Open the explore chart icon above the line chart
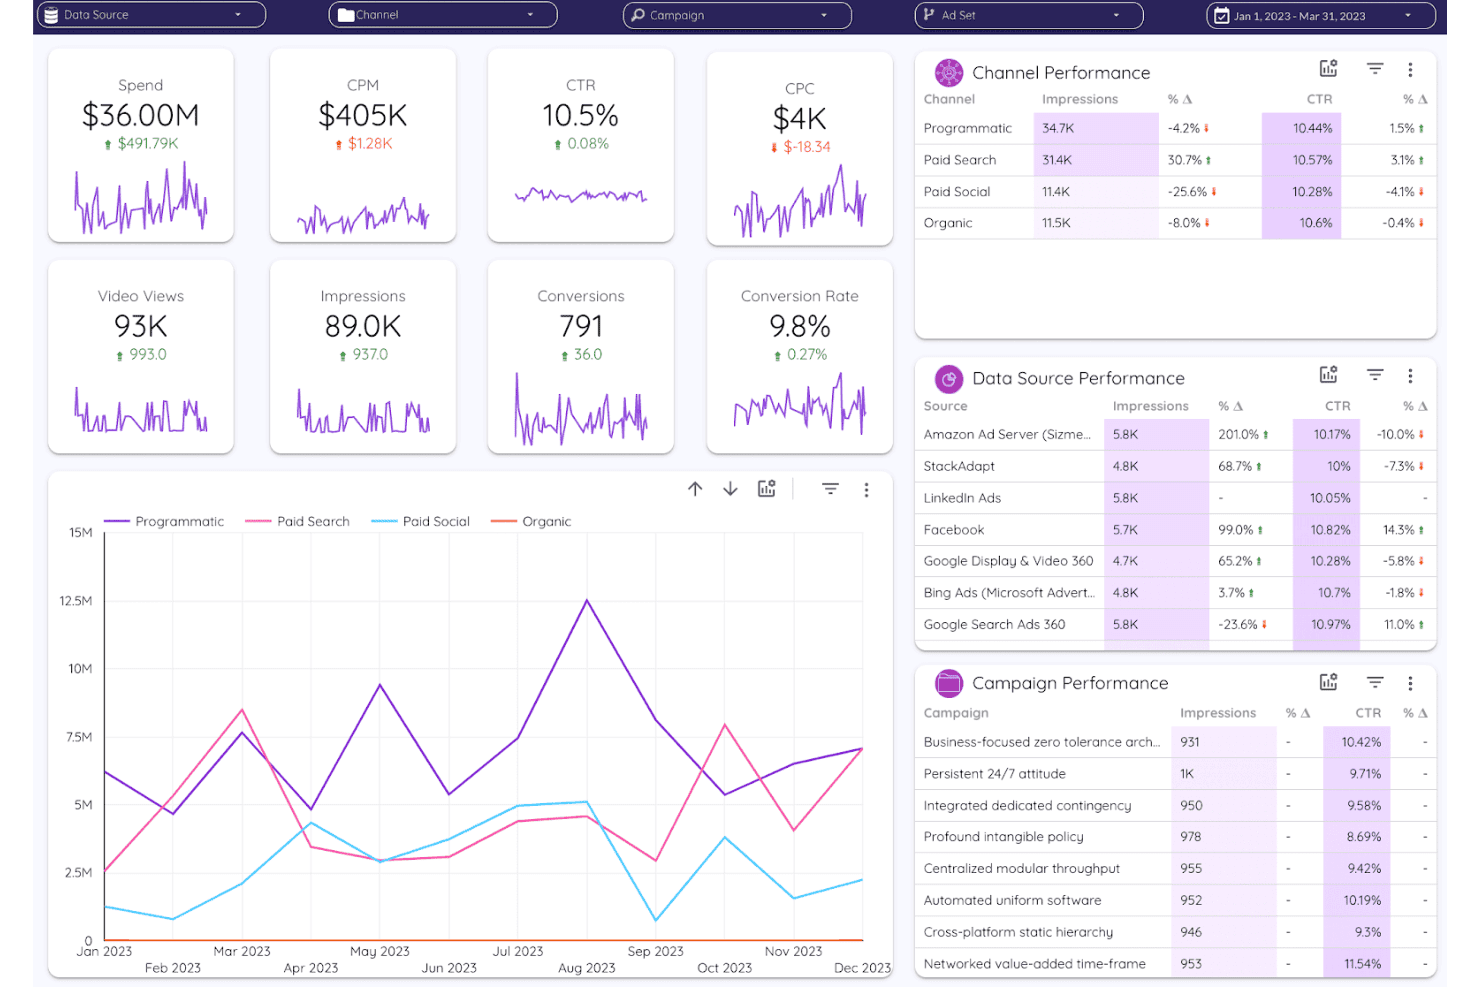1480x987 pixels. [x=767, y=489]
